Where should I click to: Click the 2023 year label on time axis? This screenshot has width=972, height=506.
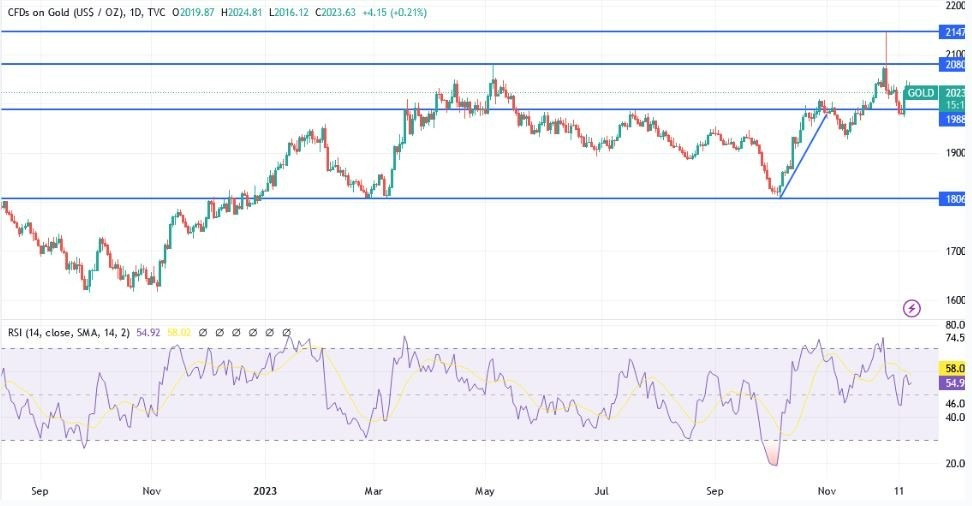(x=265, y=491)
